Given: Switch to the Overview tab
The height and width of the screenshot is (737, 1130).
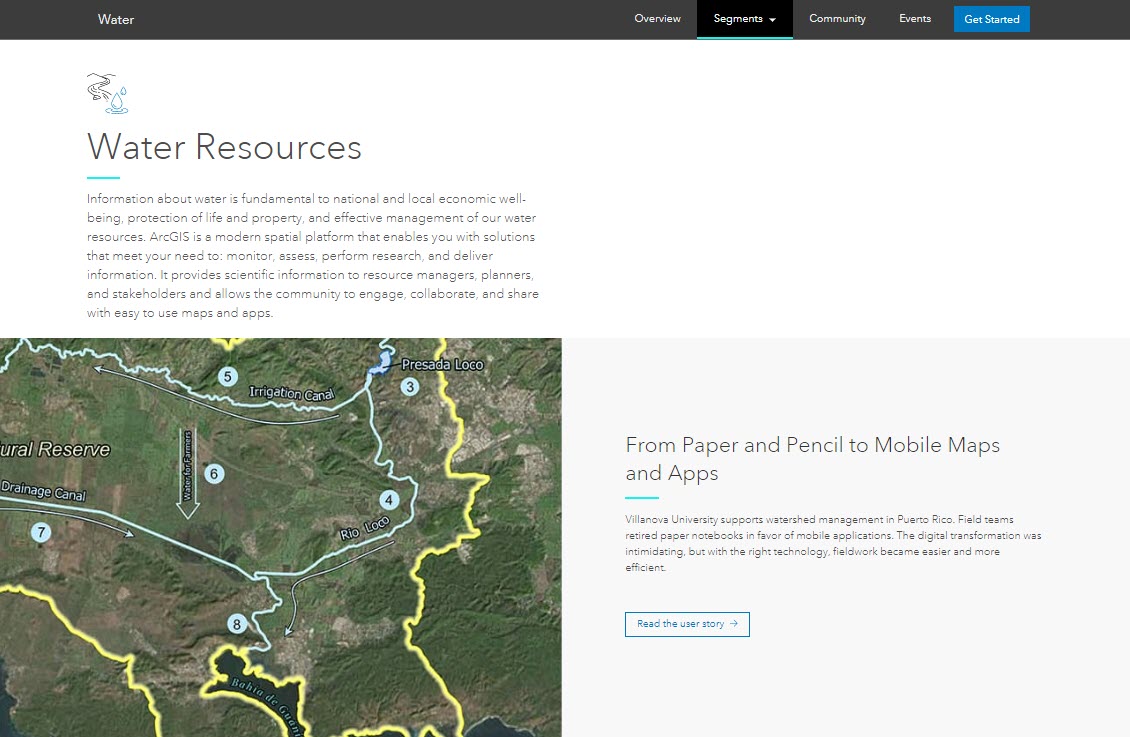Looking at the screenshot, I should click(x=657, y=18).
